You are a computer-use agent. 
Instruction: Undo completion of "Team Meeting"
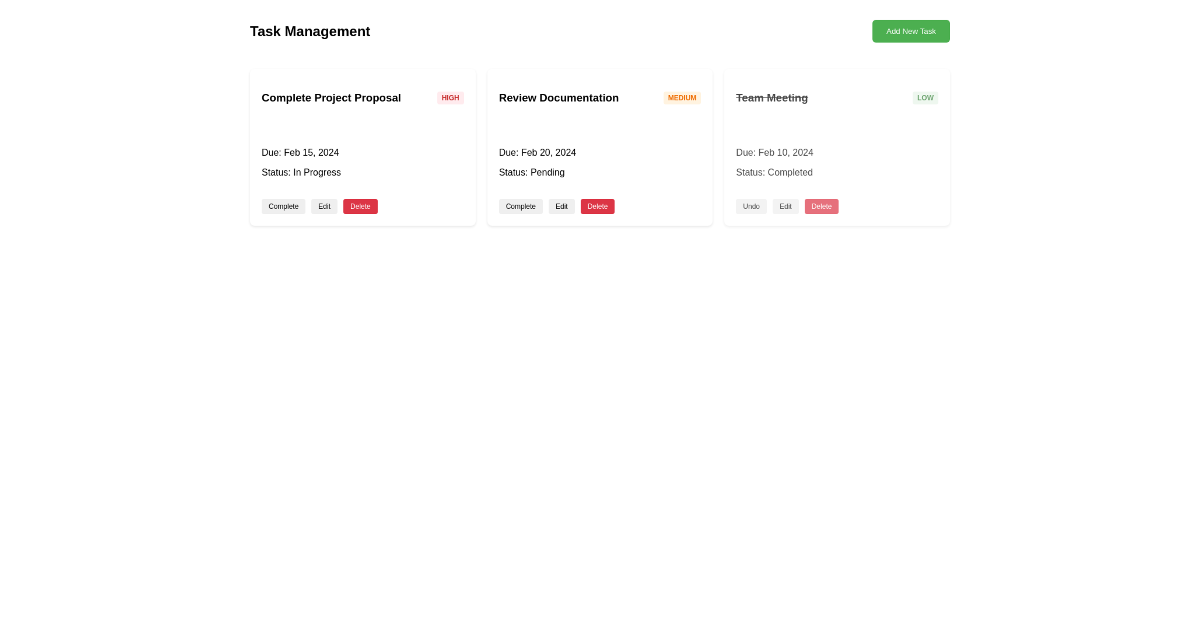[751, 206]
